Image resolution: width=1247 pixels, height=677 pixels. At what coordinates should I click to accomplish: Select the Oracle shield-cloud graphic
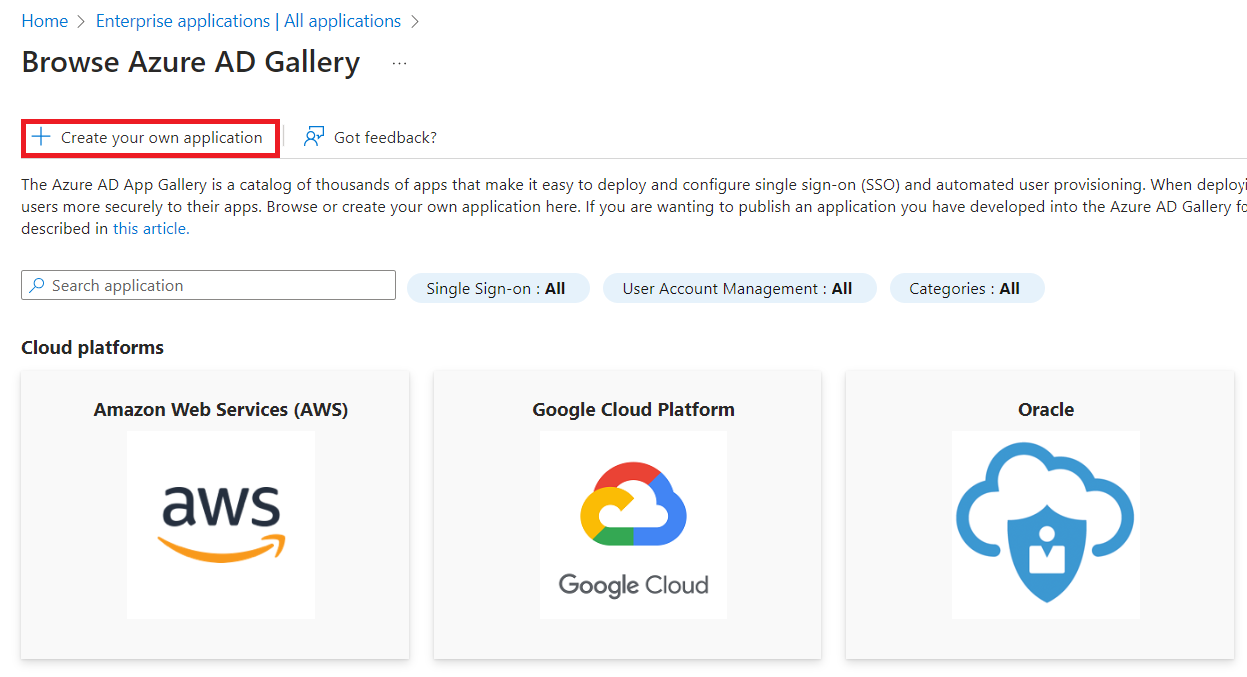(1044, 520)
